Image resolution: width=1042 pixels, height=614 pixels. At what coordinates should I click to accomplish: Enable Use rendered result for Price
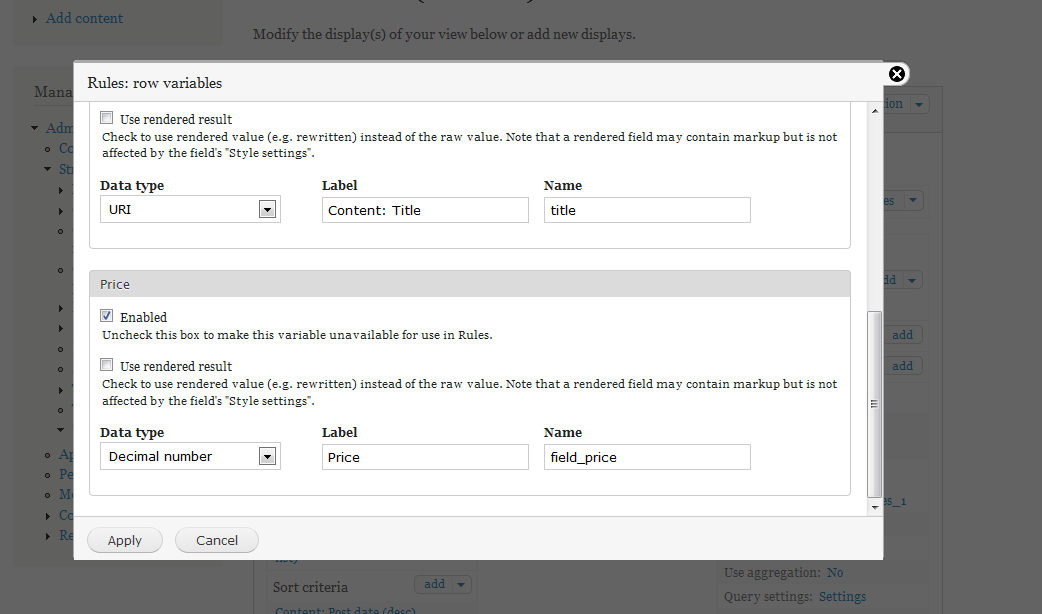click(107, 365)
